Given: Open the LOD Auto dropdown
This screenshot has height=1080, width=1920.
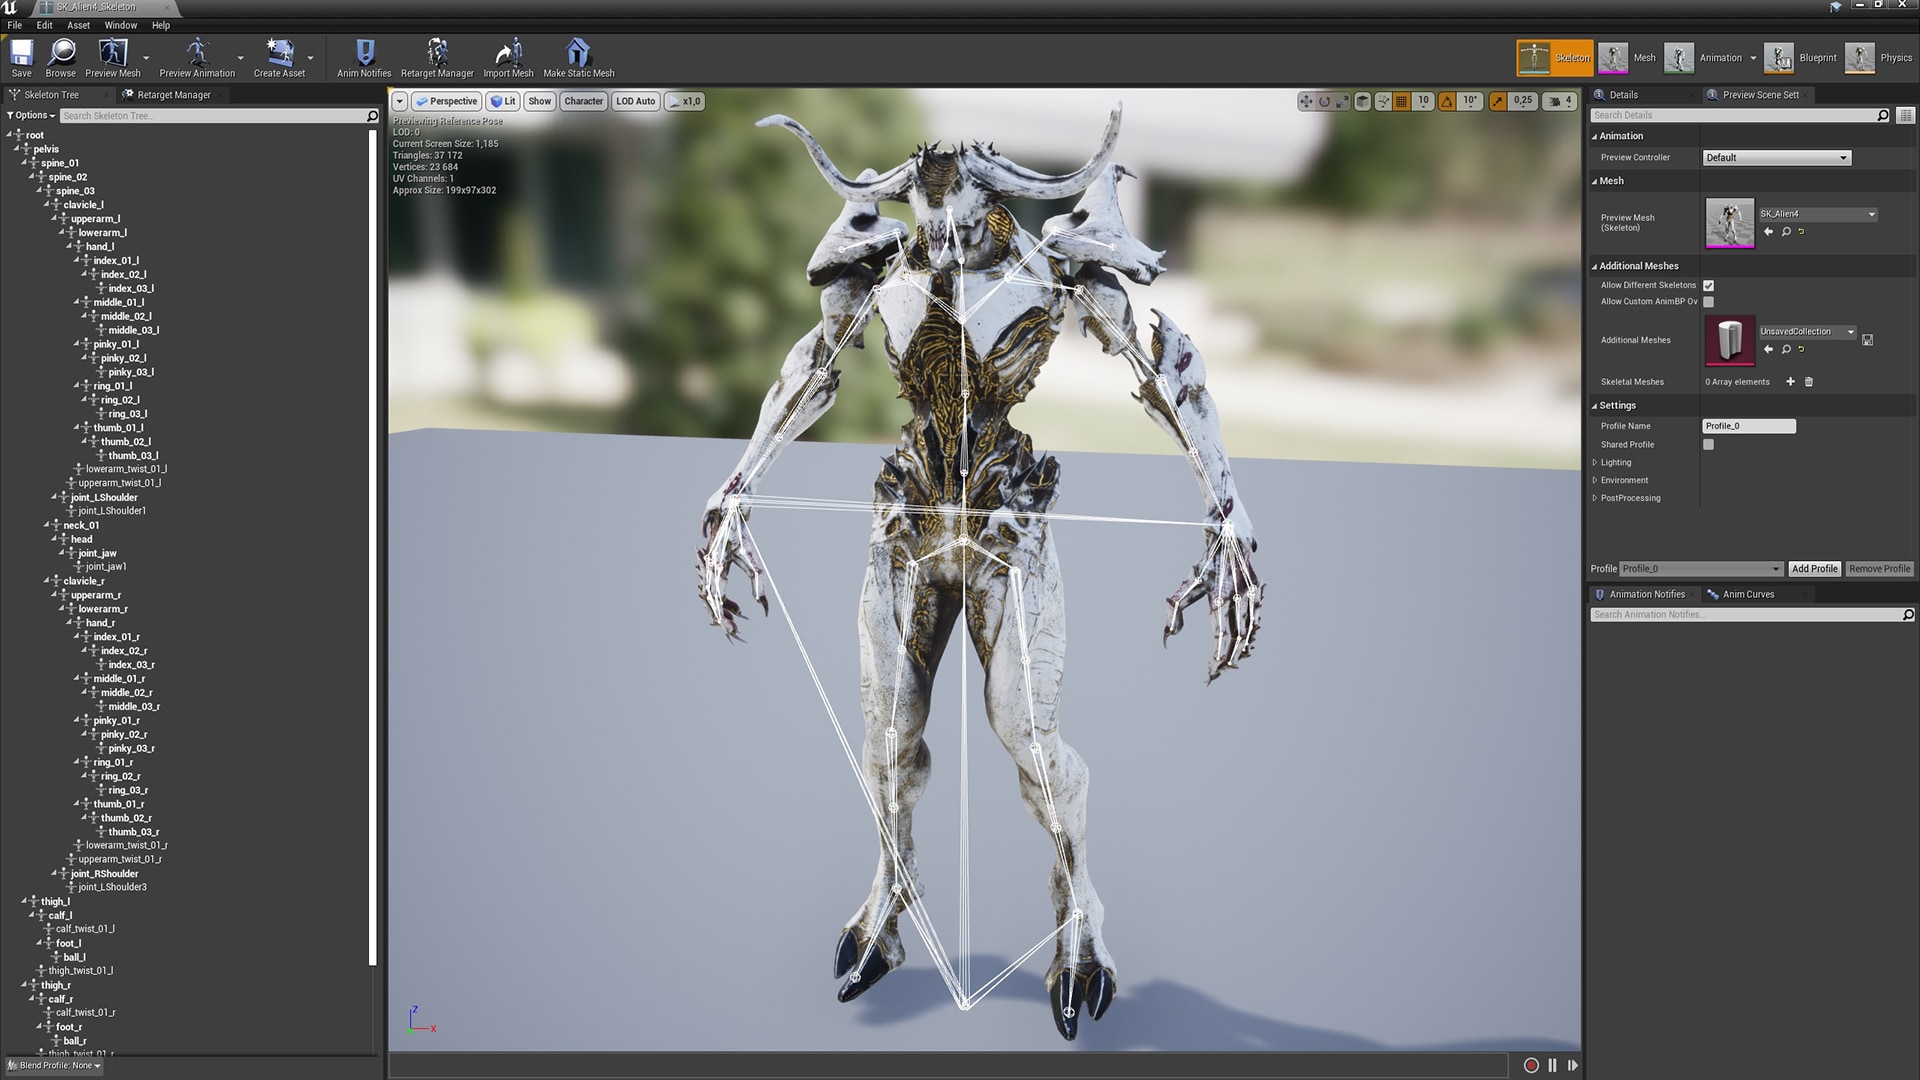Looking at the screenshot, I should point(635,101).
